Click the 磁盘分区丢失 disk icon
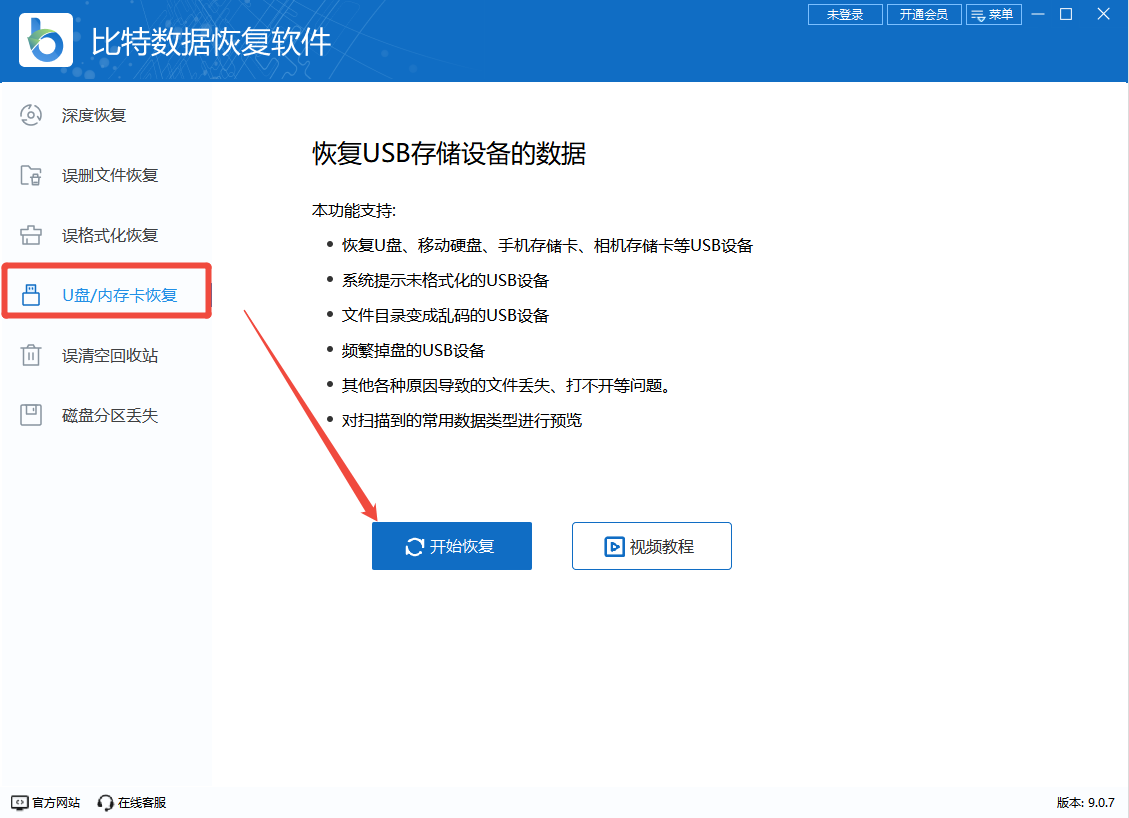Viewport: 1129px width, 818px height. [x=31, y=415]
